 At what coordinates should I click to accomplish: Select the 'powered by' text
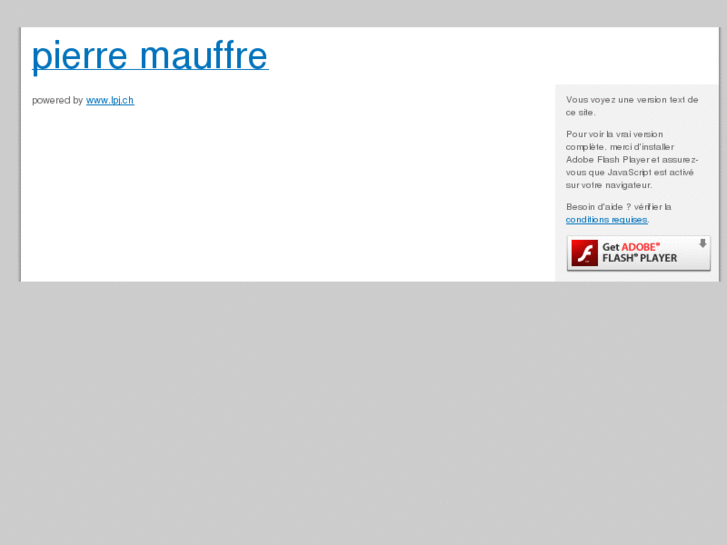(57, 100)
